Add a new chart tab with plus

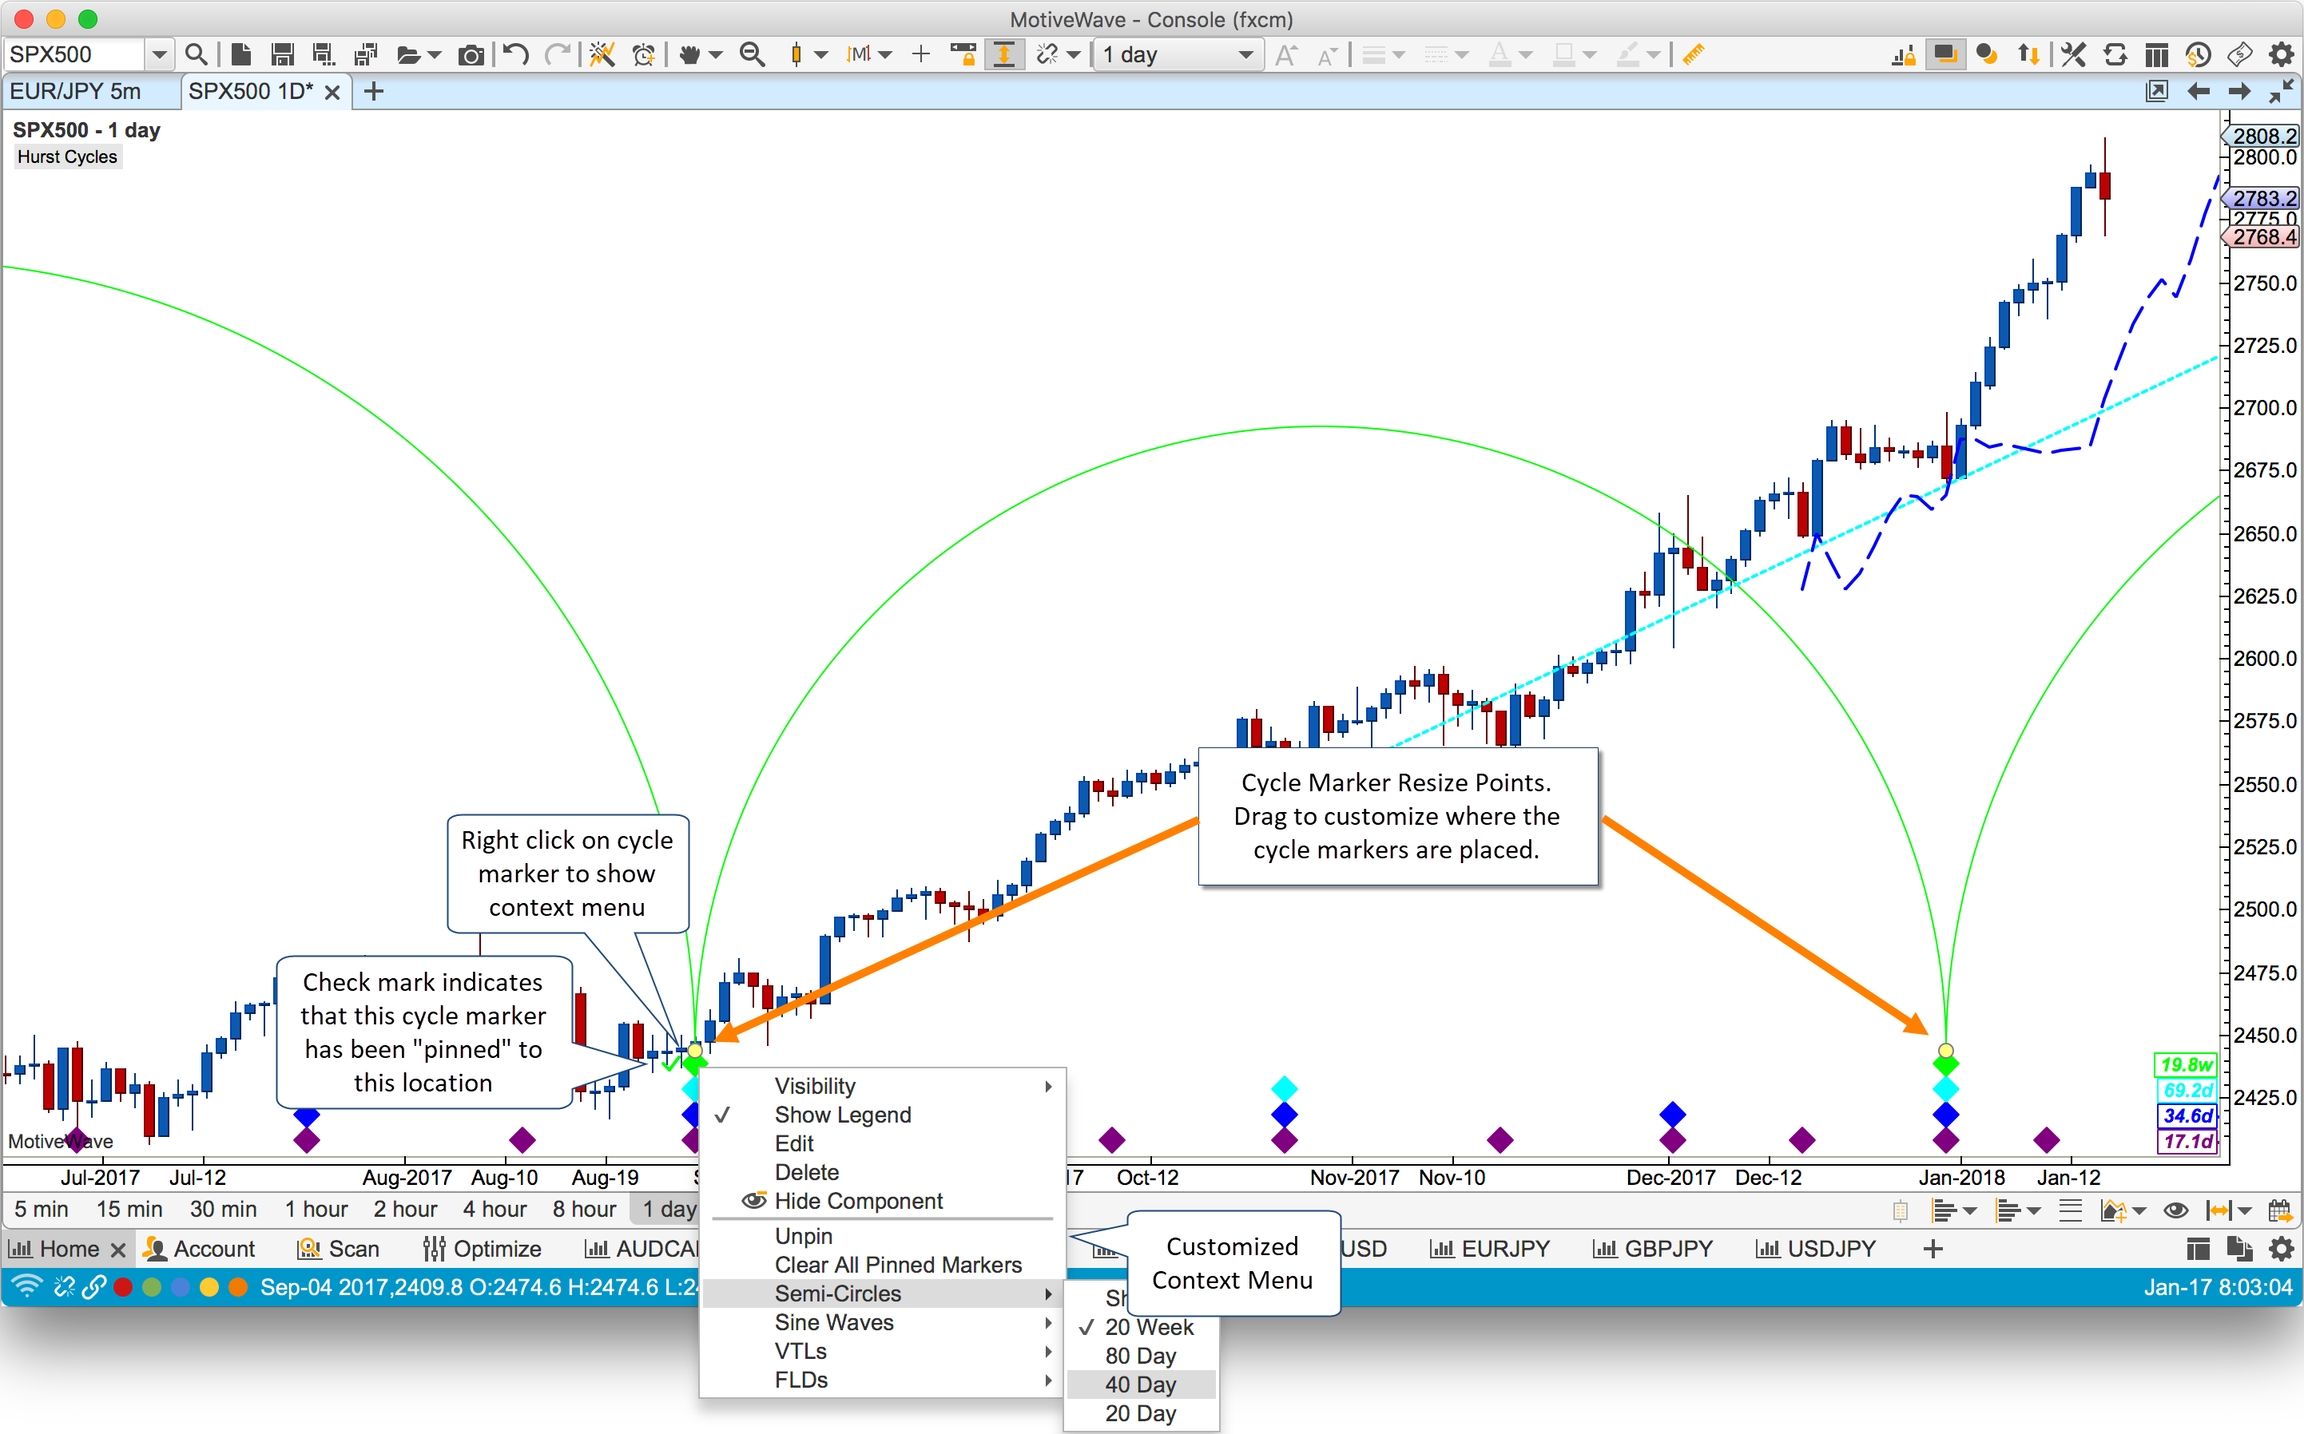pyautogui.click(x=373, y=92)
